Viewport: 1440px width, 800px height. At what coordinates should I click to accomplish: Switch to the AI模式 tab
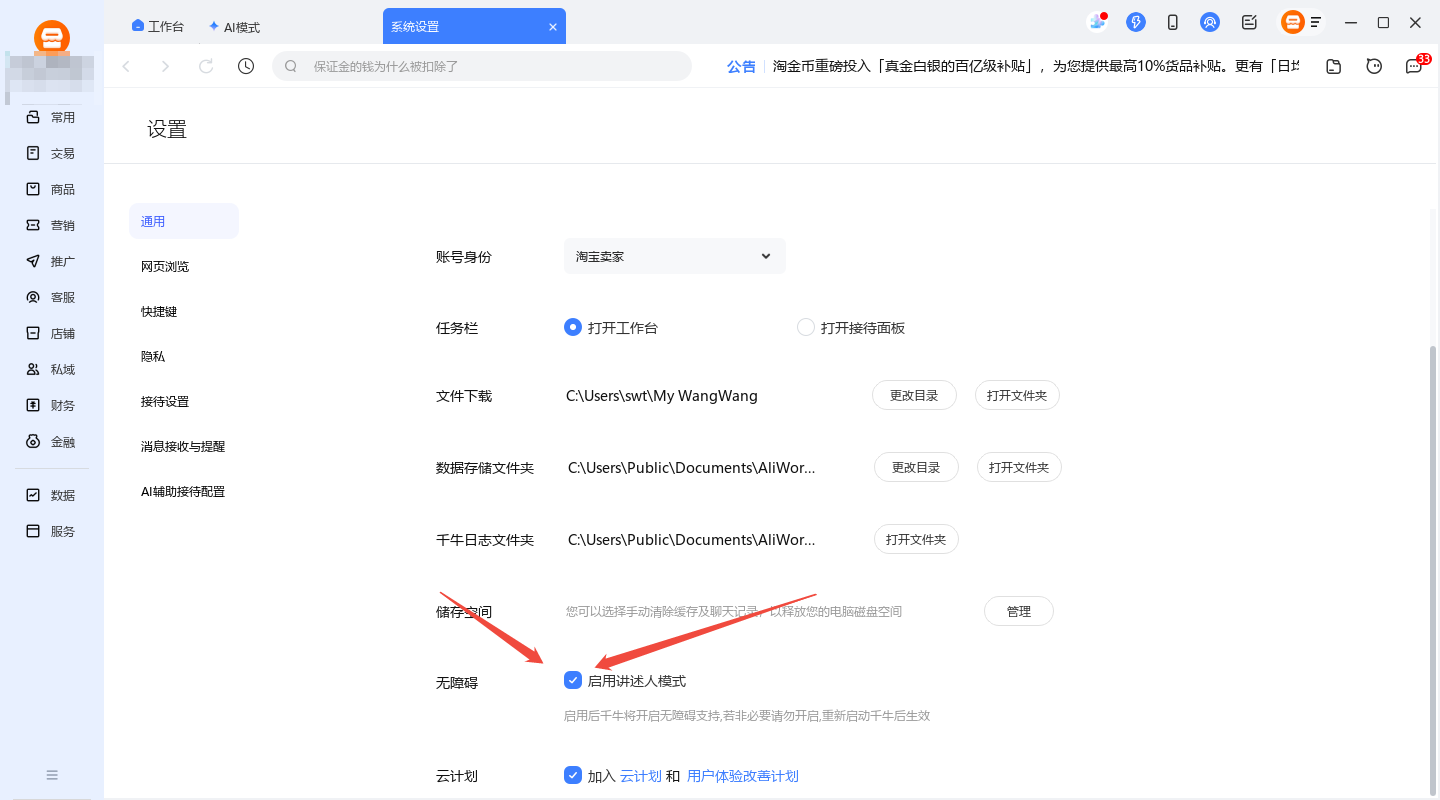click(234, 27)
